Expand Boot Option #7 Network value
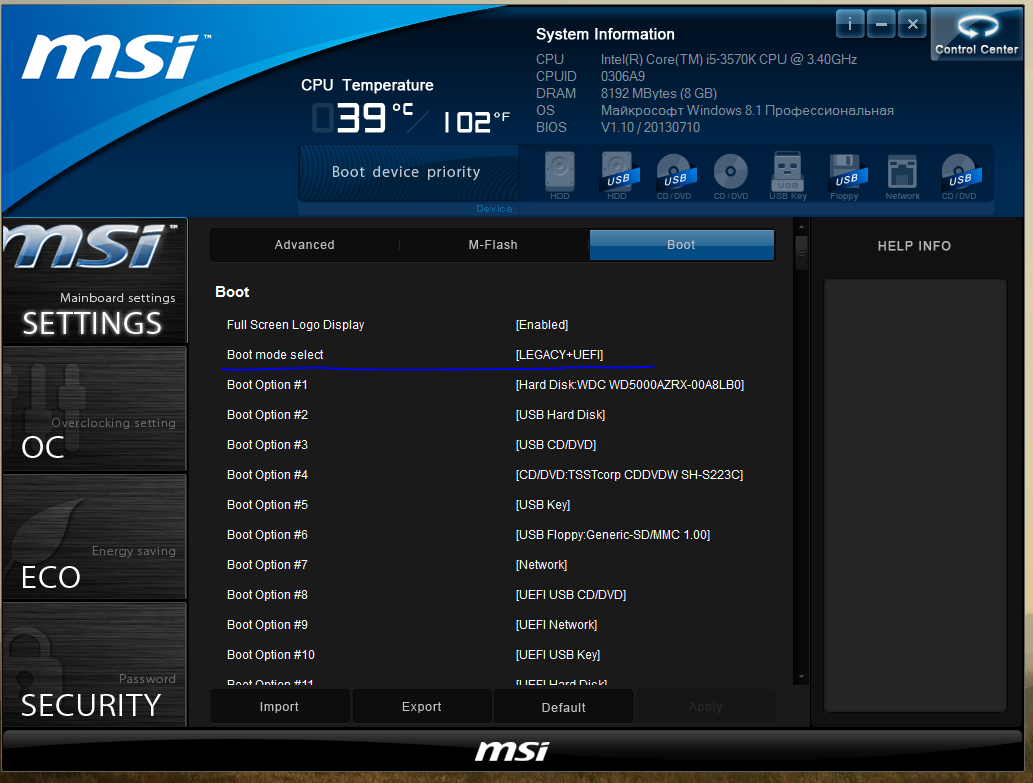 541,565
